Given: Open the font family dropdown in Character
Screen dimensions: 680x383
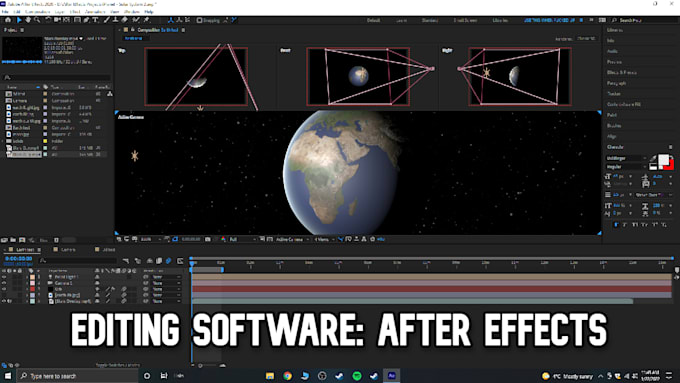Looking at the screenshot, I should (626, 158).
